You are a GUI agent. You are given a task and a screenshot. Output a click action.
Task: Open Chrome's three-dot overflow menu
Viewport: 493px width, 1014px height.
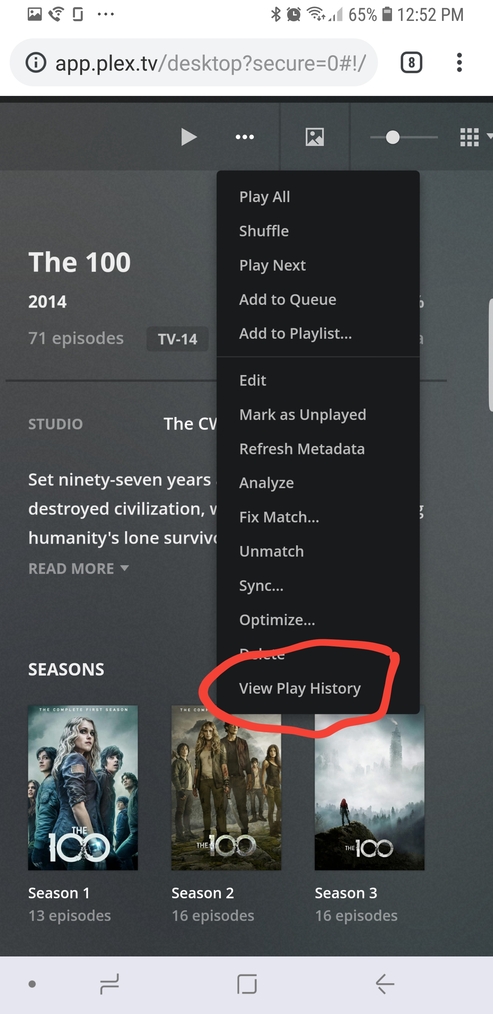pyautogui.click(x=459, y=62)
